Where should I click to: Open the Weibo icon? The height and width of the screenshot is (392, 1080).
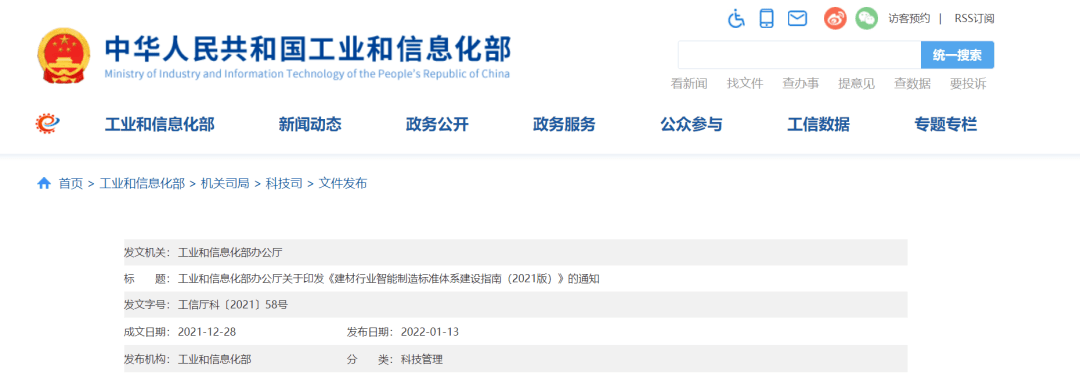835,19
